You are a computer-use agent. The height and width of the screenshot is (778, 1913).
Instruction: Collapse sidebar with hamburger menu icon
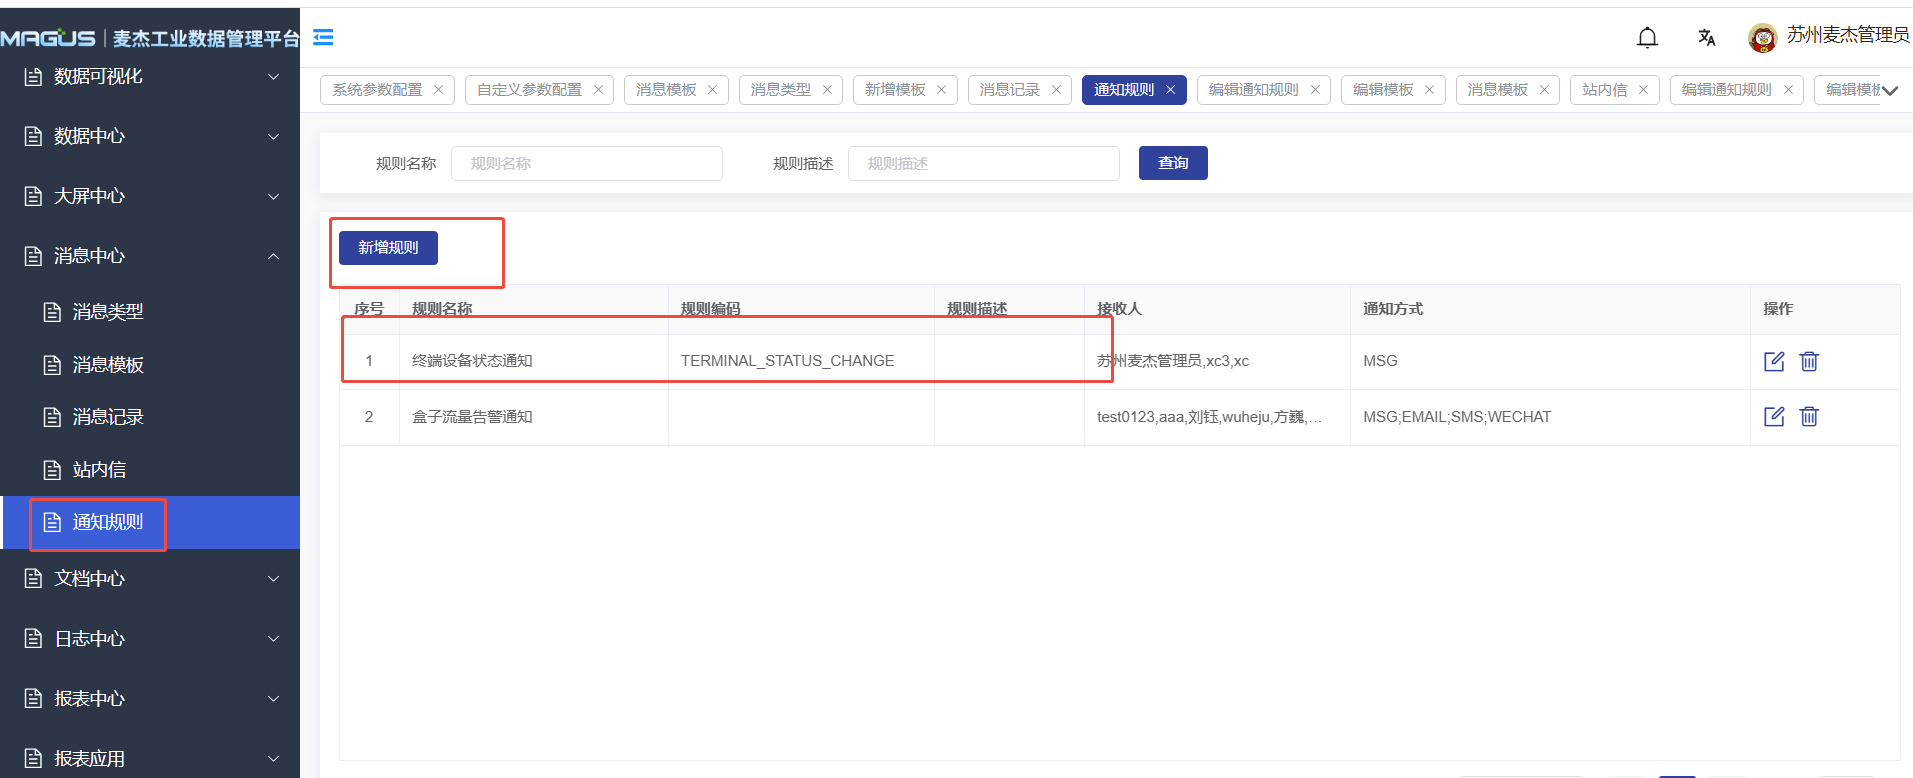pos(323,37)
